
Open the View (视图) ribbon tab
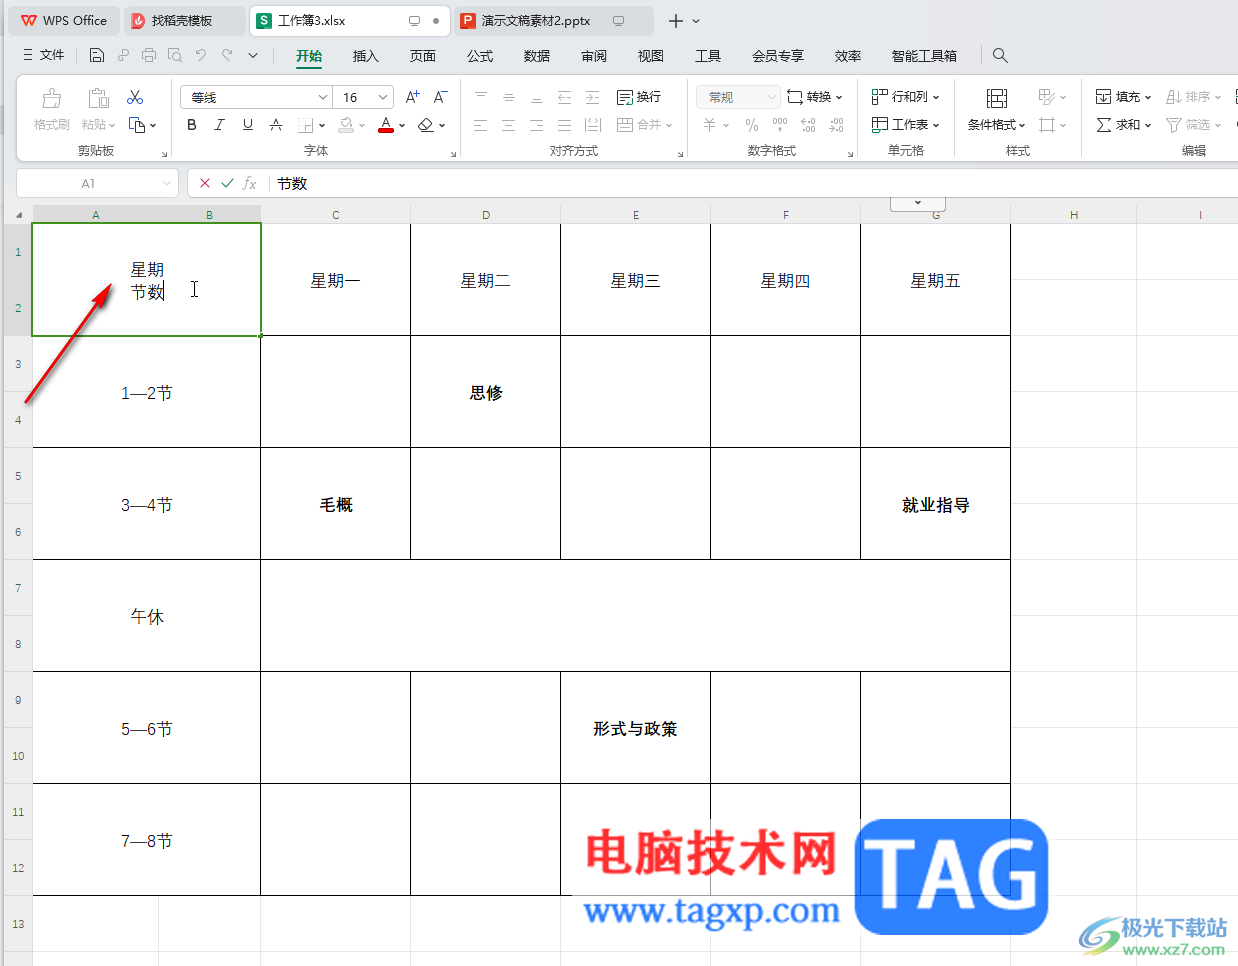(651, 56)
